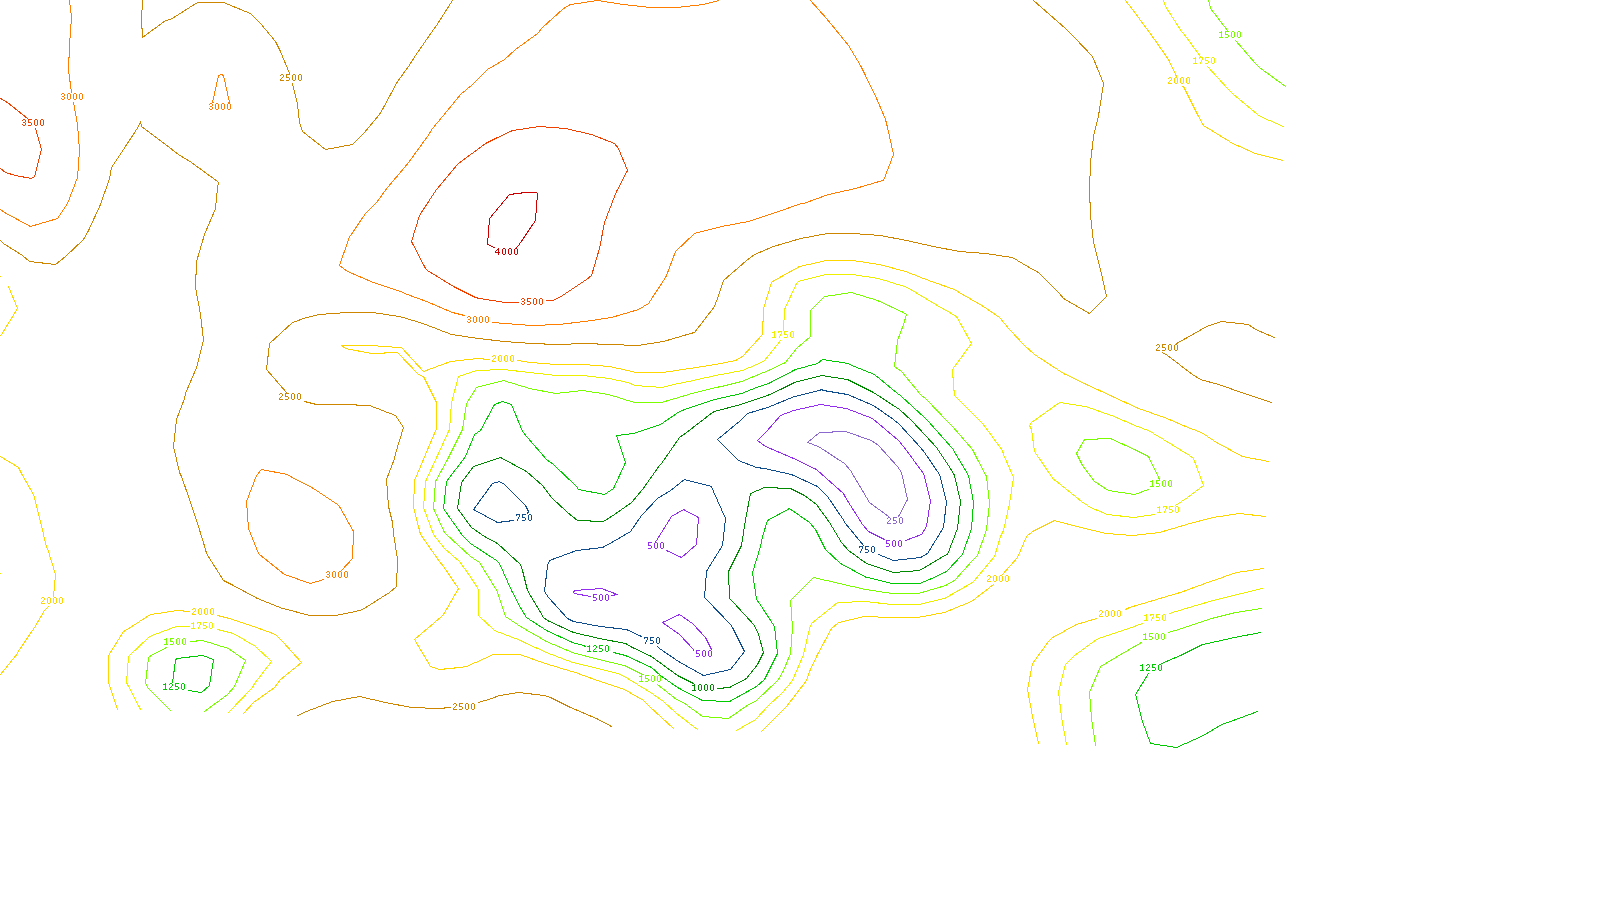Click the 1250 label next to the blue 750 label
1600x900 pixels.
[598, 650]
